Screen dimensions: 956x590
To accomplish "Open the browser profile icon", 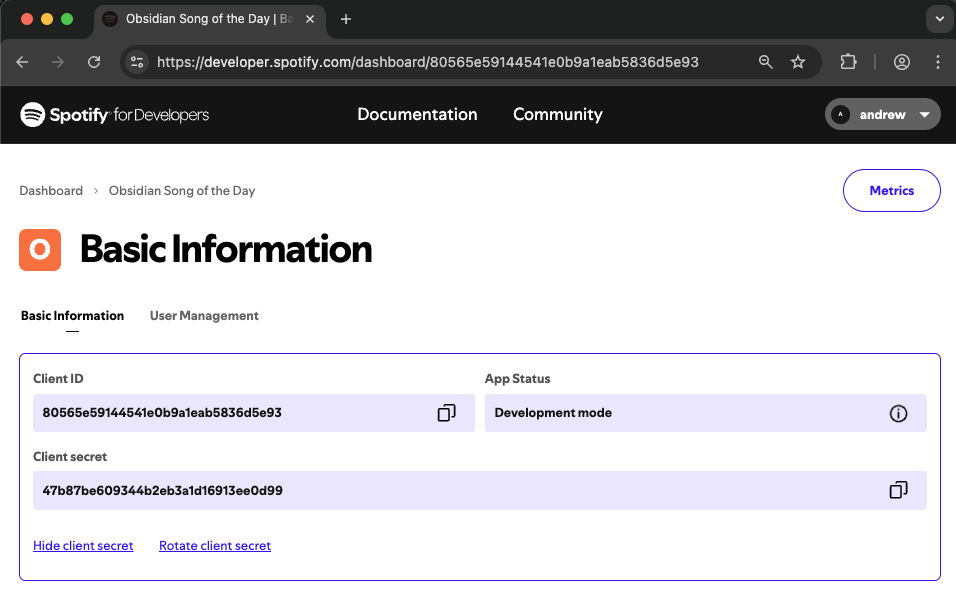I will click(x=902, y=62).
